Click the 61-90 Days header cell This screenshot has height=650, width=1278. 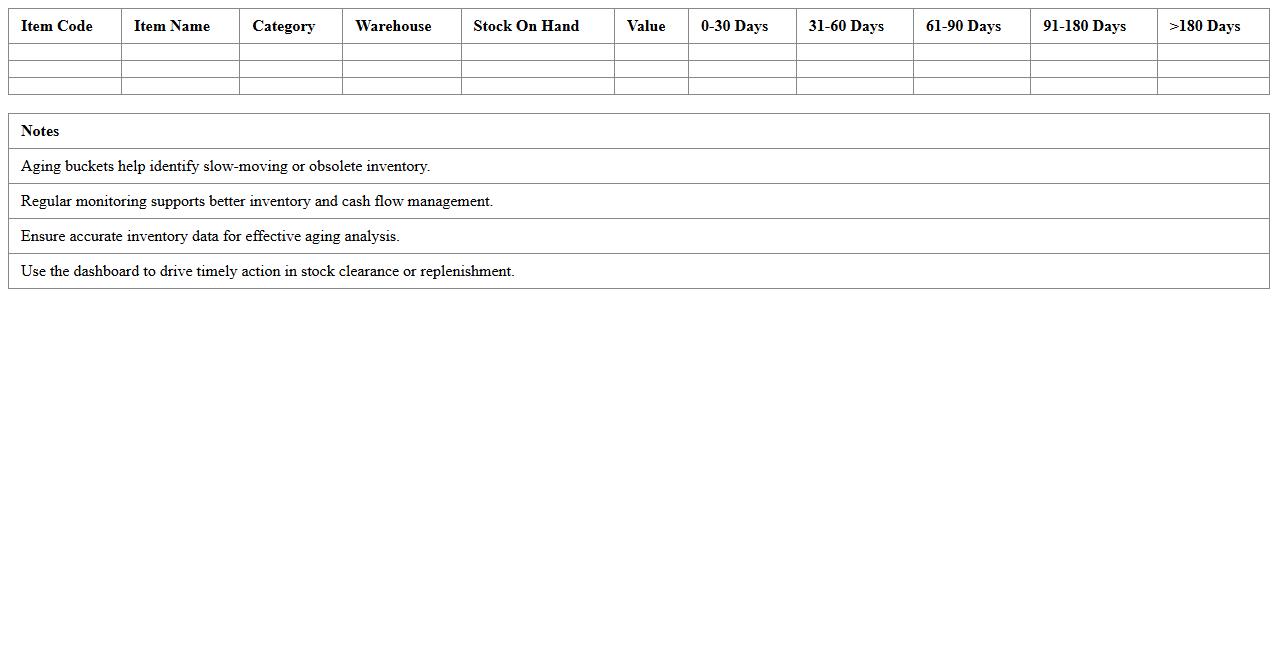[x=963, y=26]
